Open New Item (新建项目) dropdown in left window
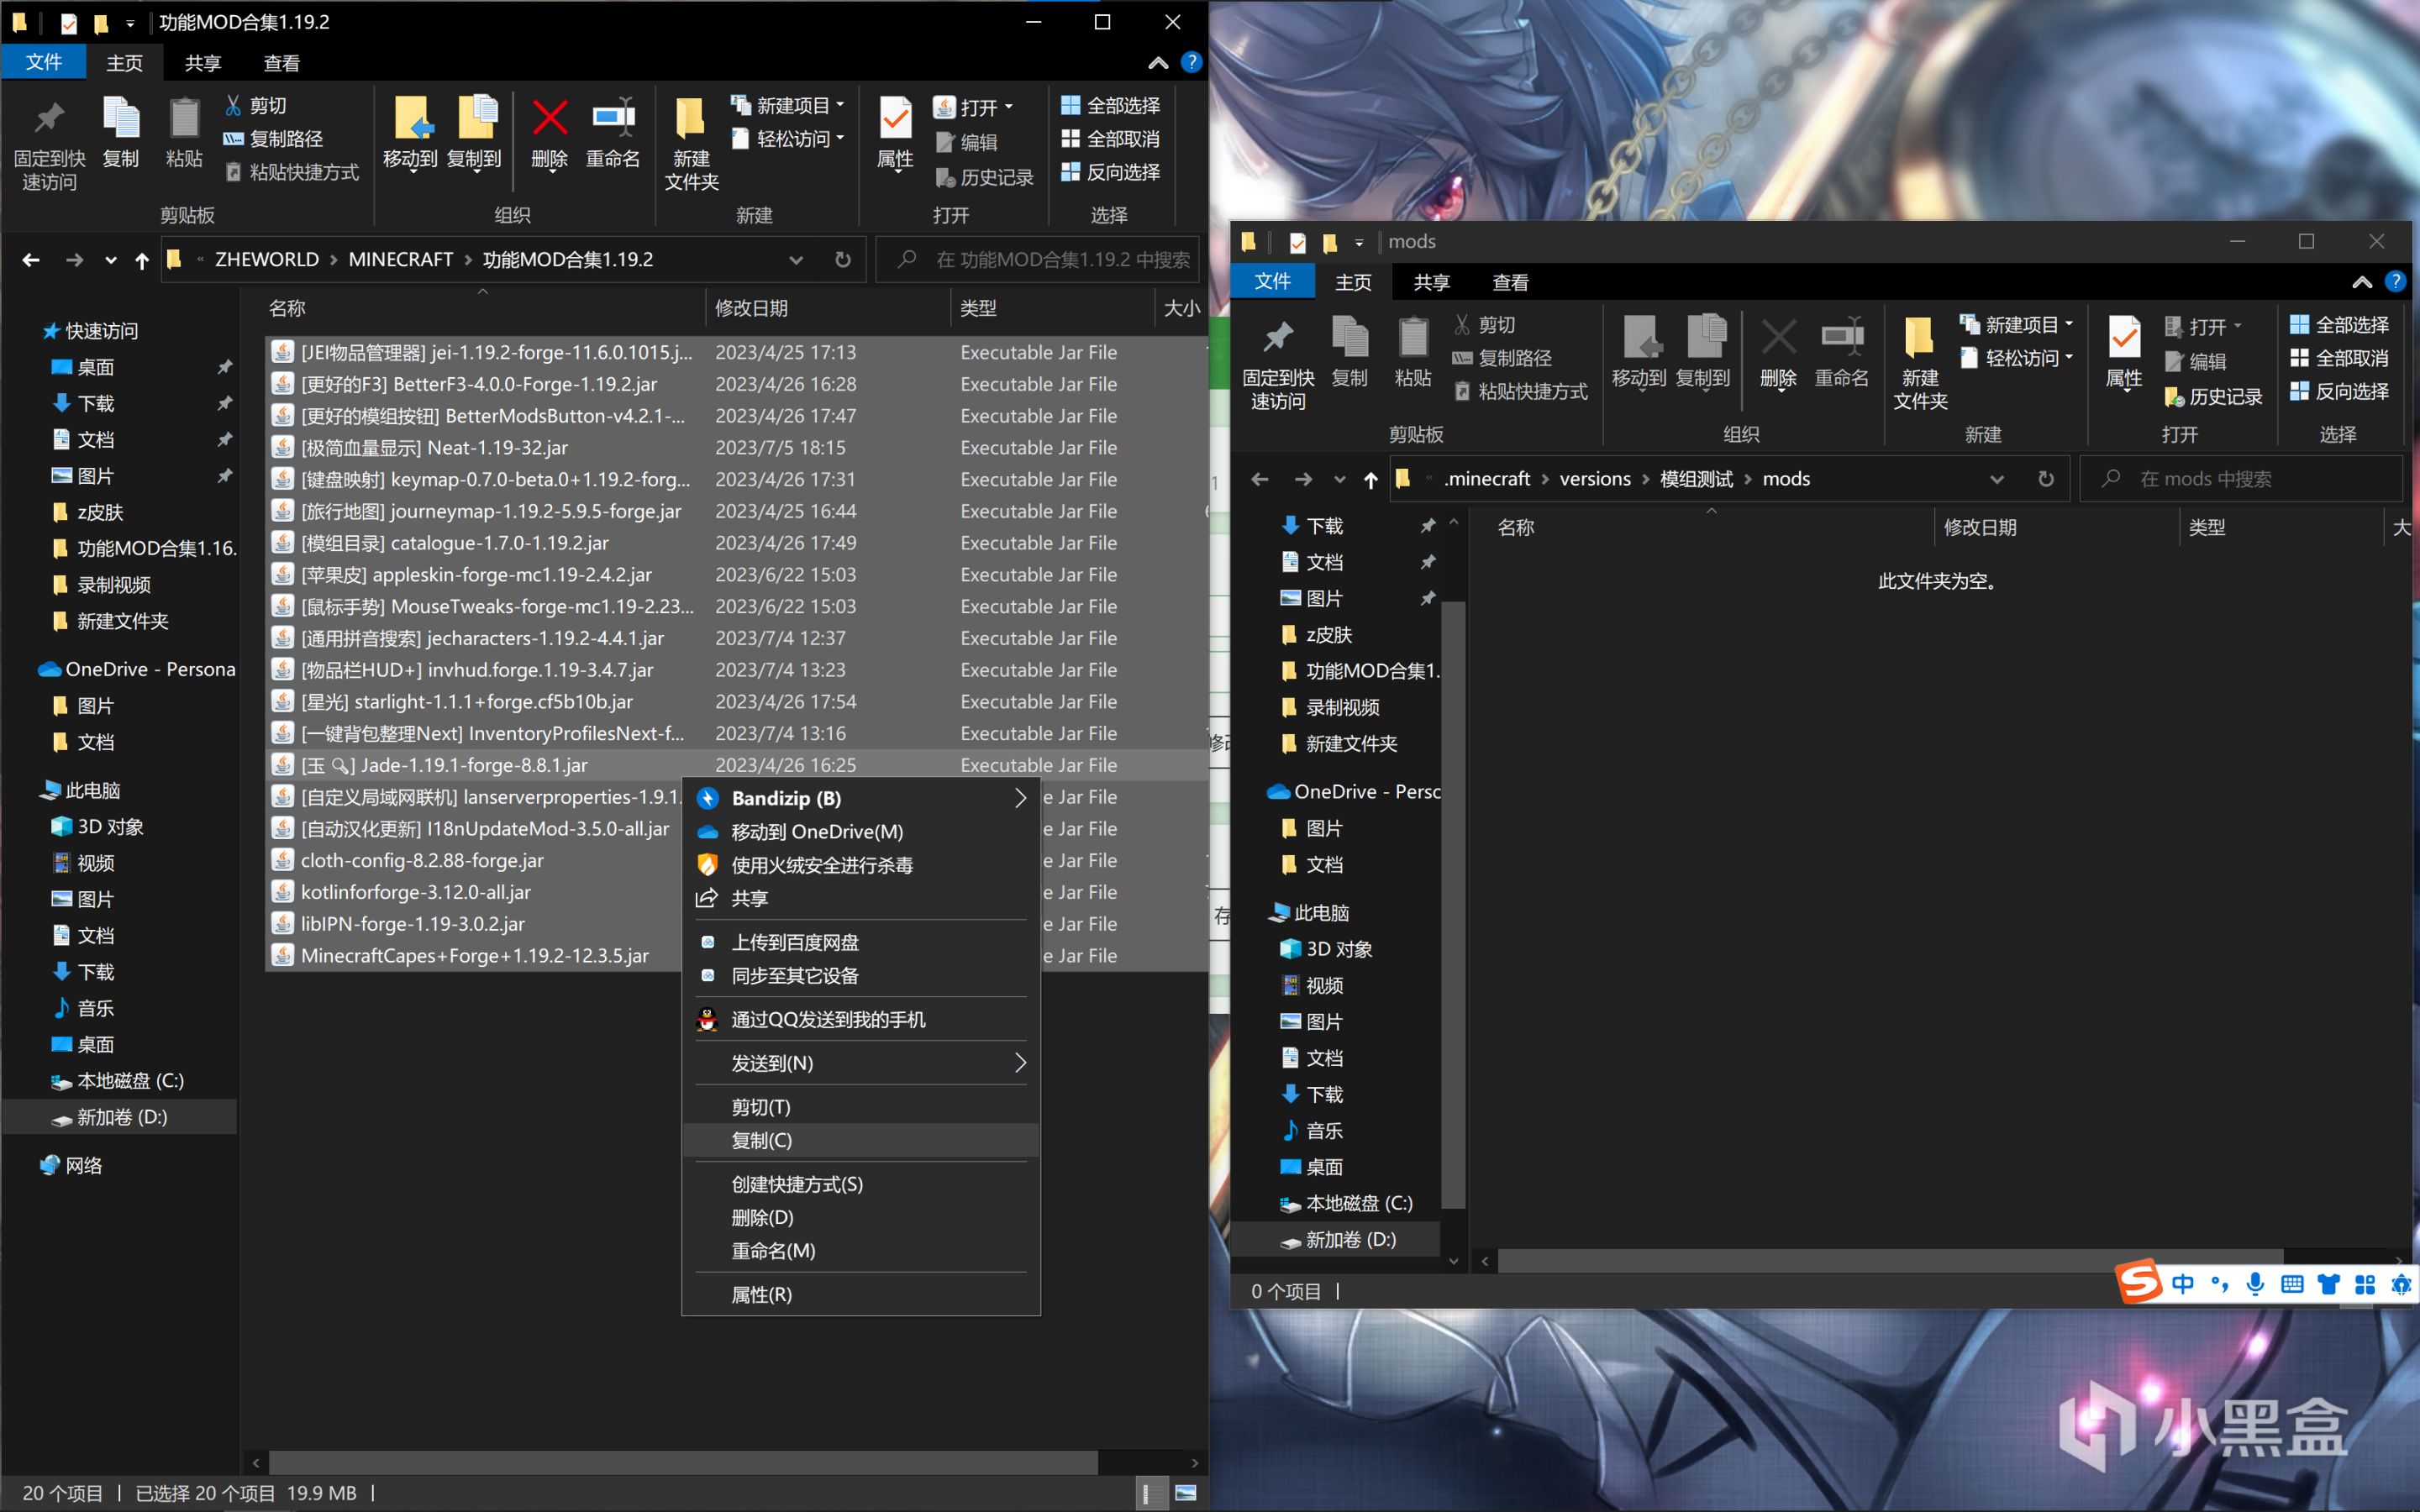 [788, 105]
